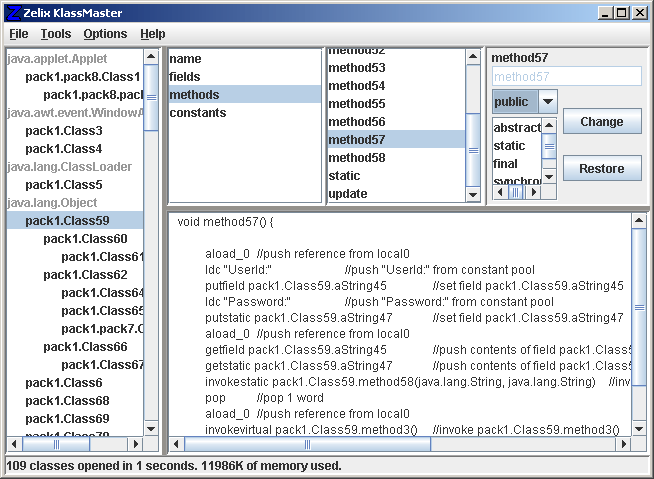The width and height of the screenshot is (654, 479).
Task: Click the class tree scroll up arrow
Action: pos(151,57)
